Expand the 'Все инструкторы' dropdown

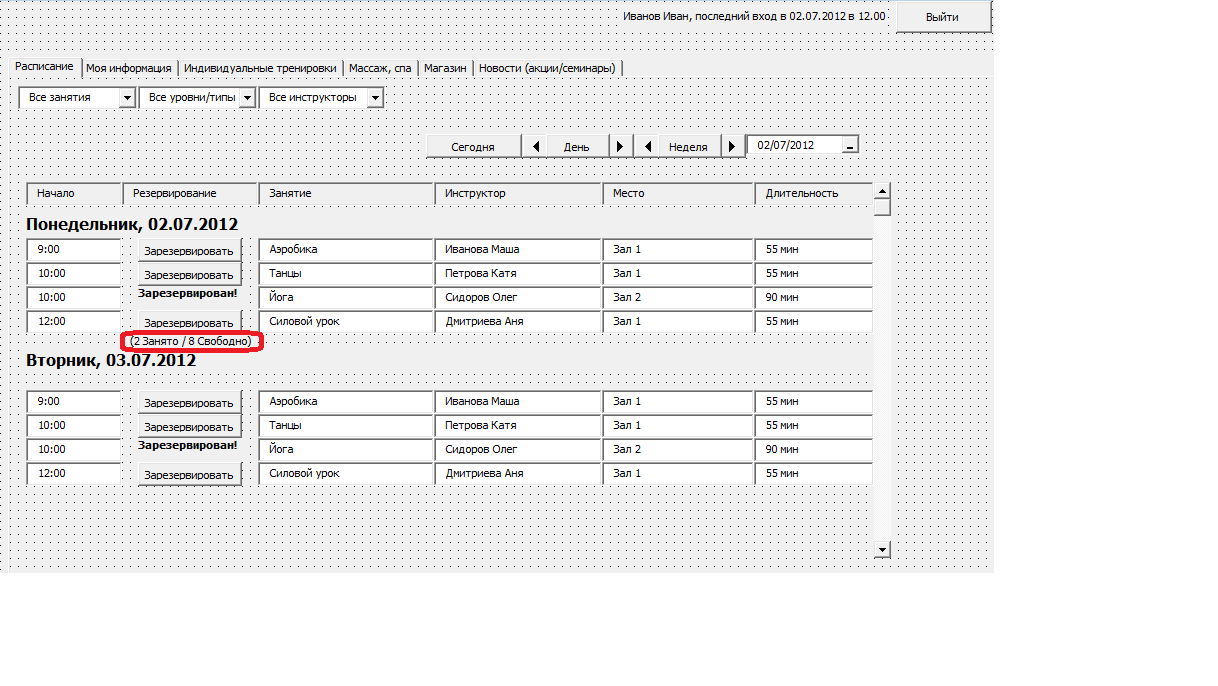[375, 98]
